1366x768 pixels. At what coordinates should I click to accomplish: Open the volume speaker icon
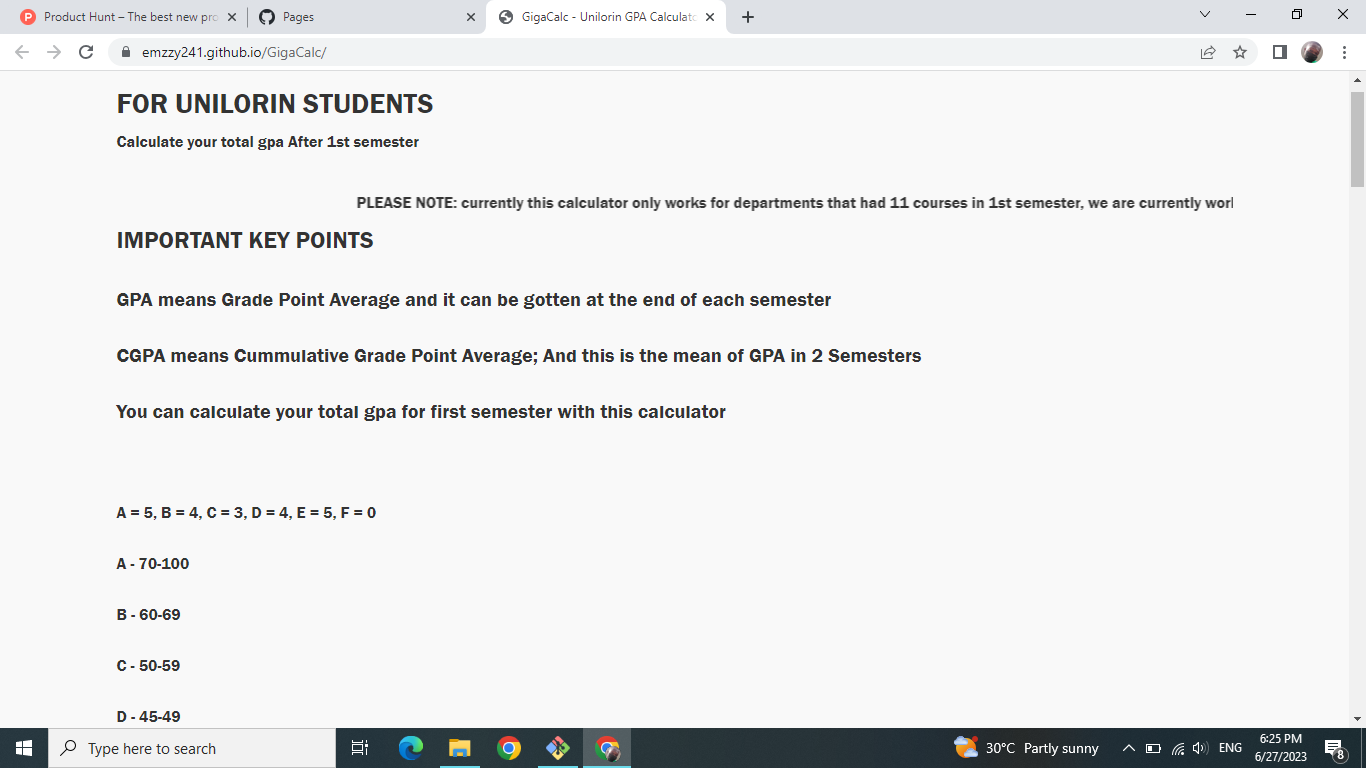1199,748
